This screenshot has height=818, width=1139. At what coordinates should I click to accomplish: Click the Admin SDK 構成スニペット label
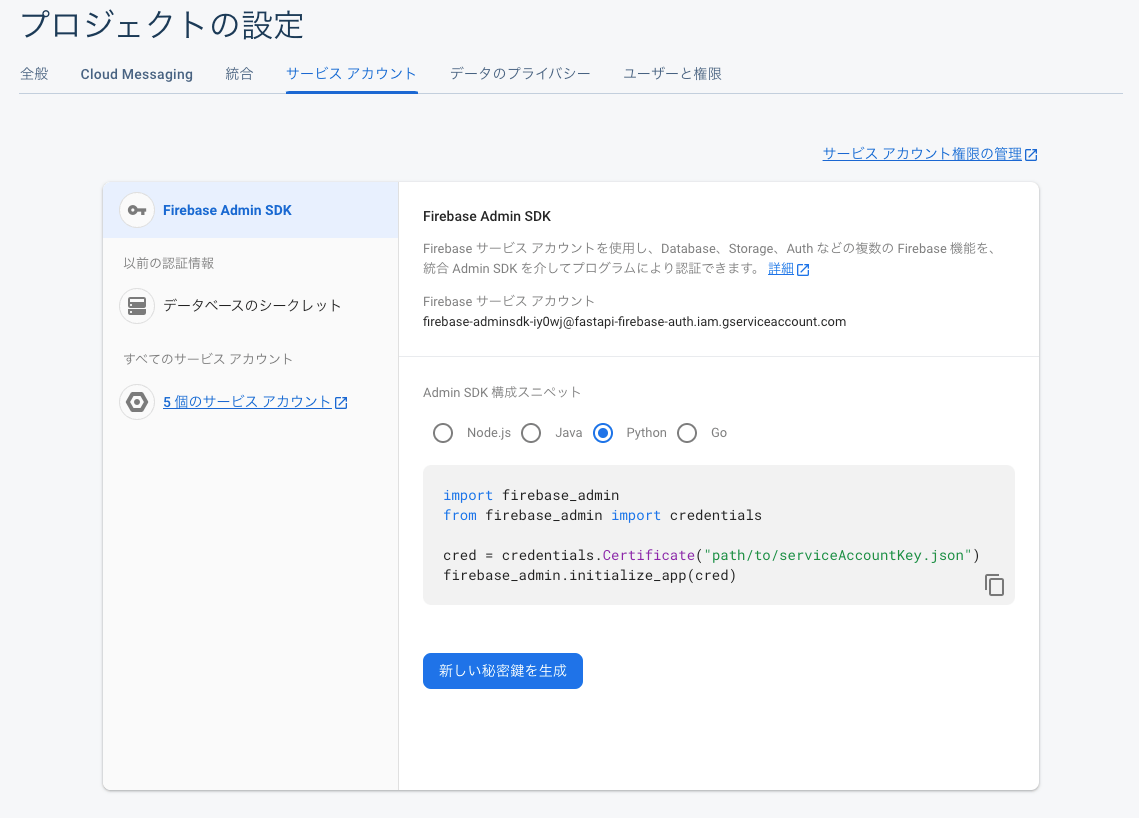pyautogui.click(x=502, y=392)
